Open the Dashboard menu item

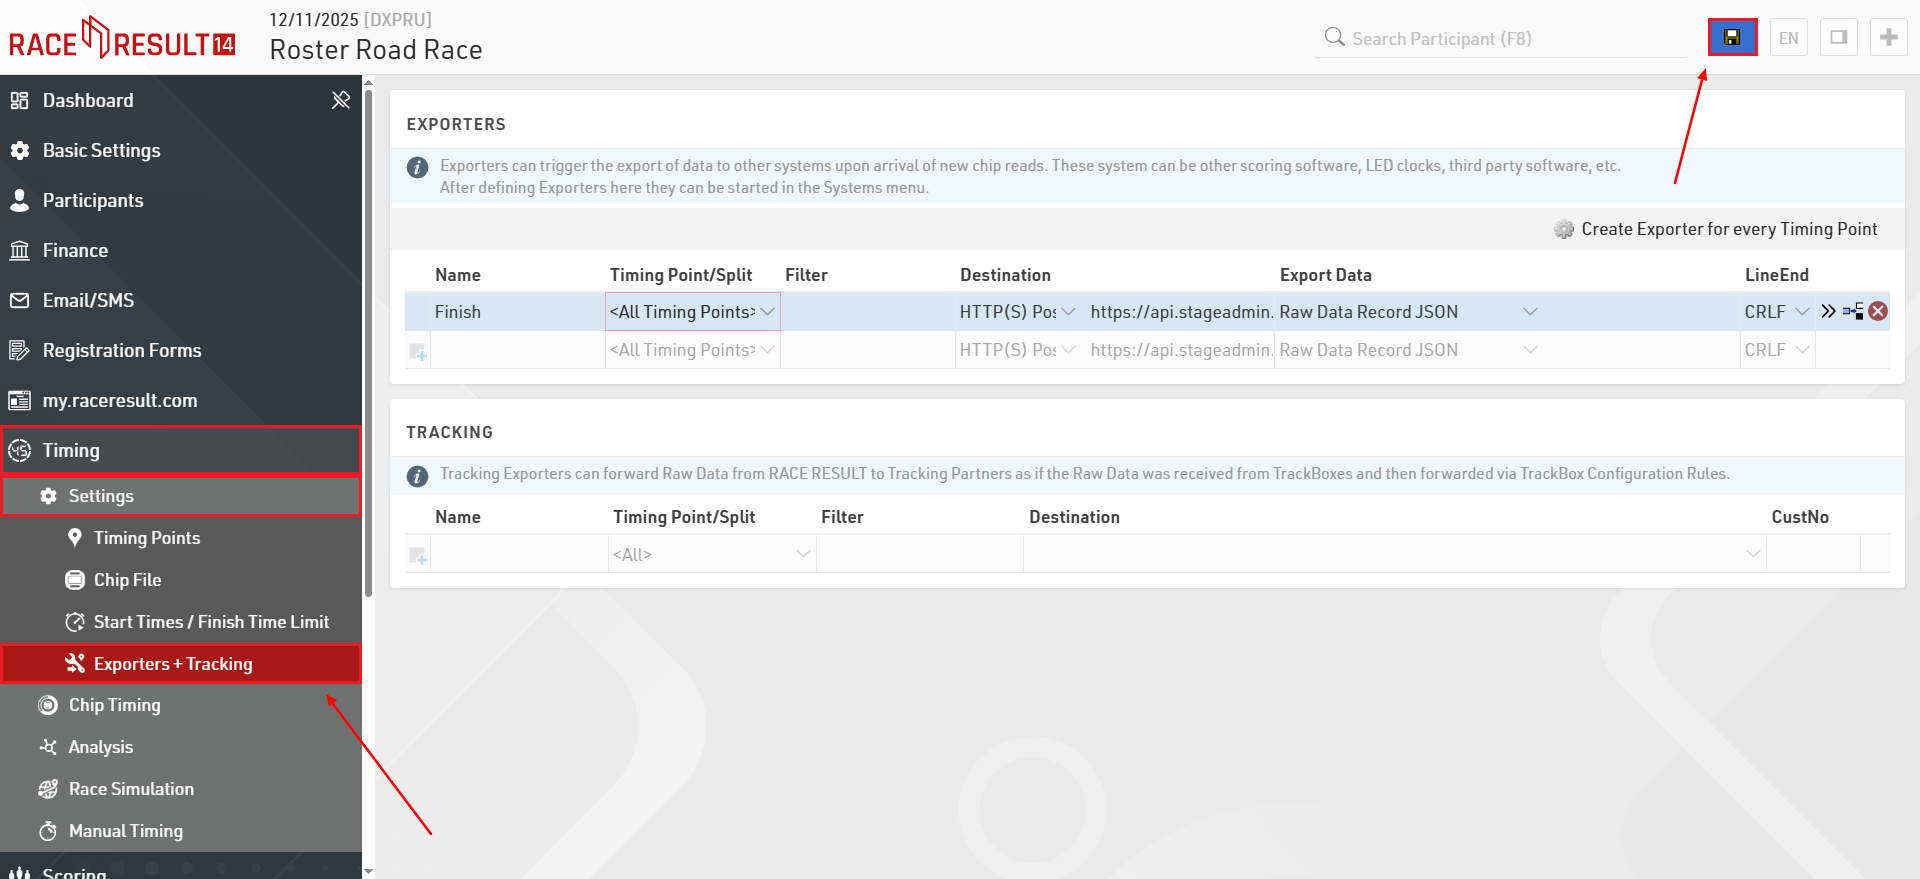pos(180,100)
